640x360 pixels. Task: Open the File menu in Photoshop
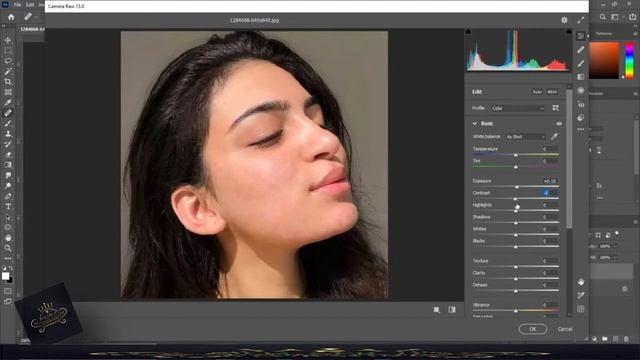point(18,4)
